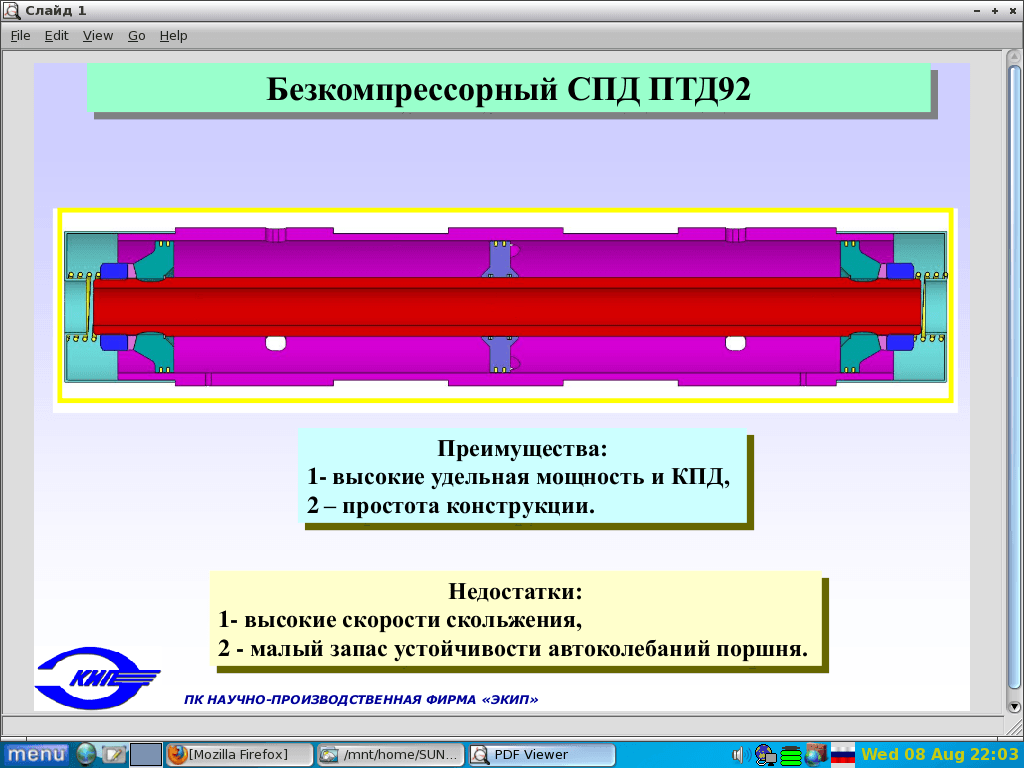Click the heading Преимущества:
The image size is (1024, 768).
click(x=522, y=449)
